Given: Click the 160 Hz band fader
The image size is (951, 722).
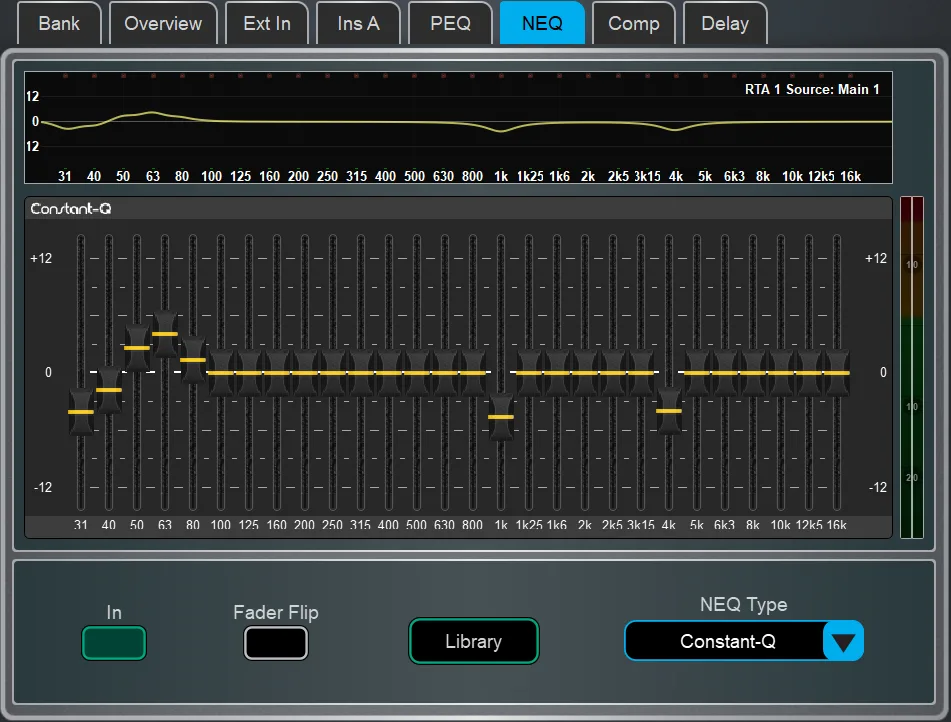Looking at the screenshot, I should [x=277, y=373].
